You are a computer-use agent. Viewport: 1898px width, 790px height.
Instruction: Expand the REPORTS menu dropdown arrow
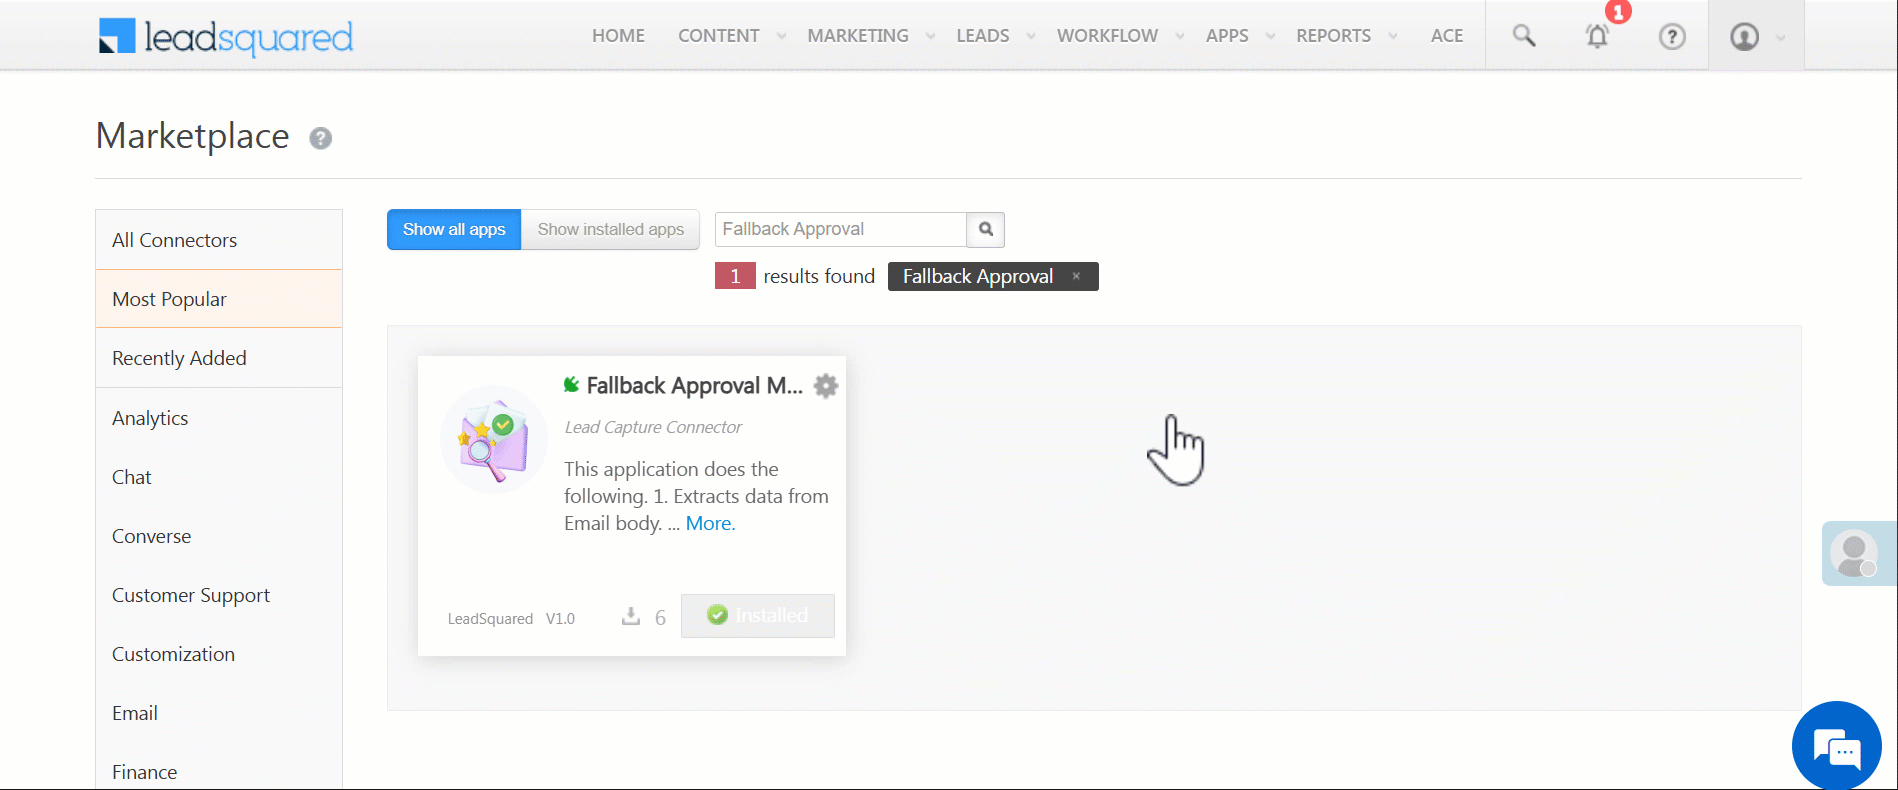point(1393,36)
